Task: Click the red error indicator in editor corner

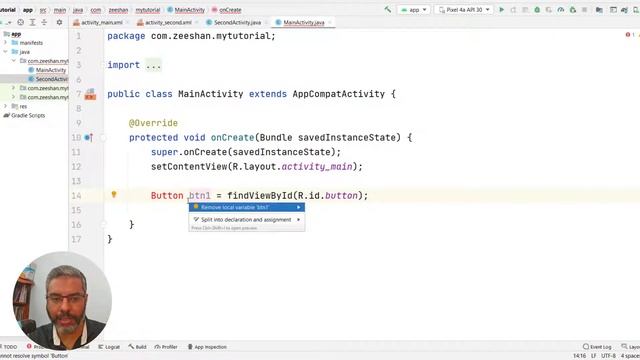Action: [x=628, y=35]
